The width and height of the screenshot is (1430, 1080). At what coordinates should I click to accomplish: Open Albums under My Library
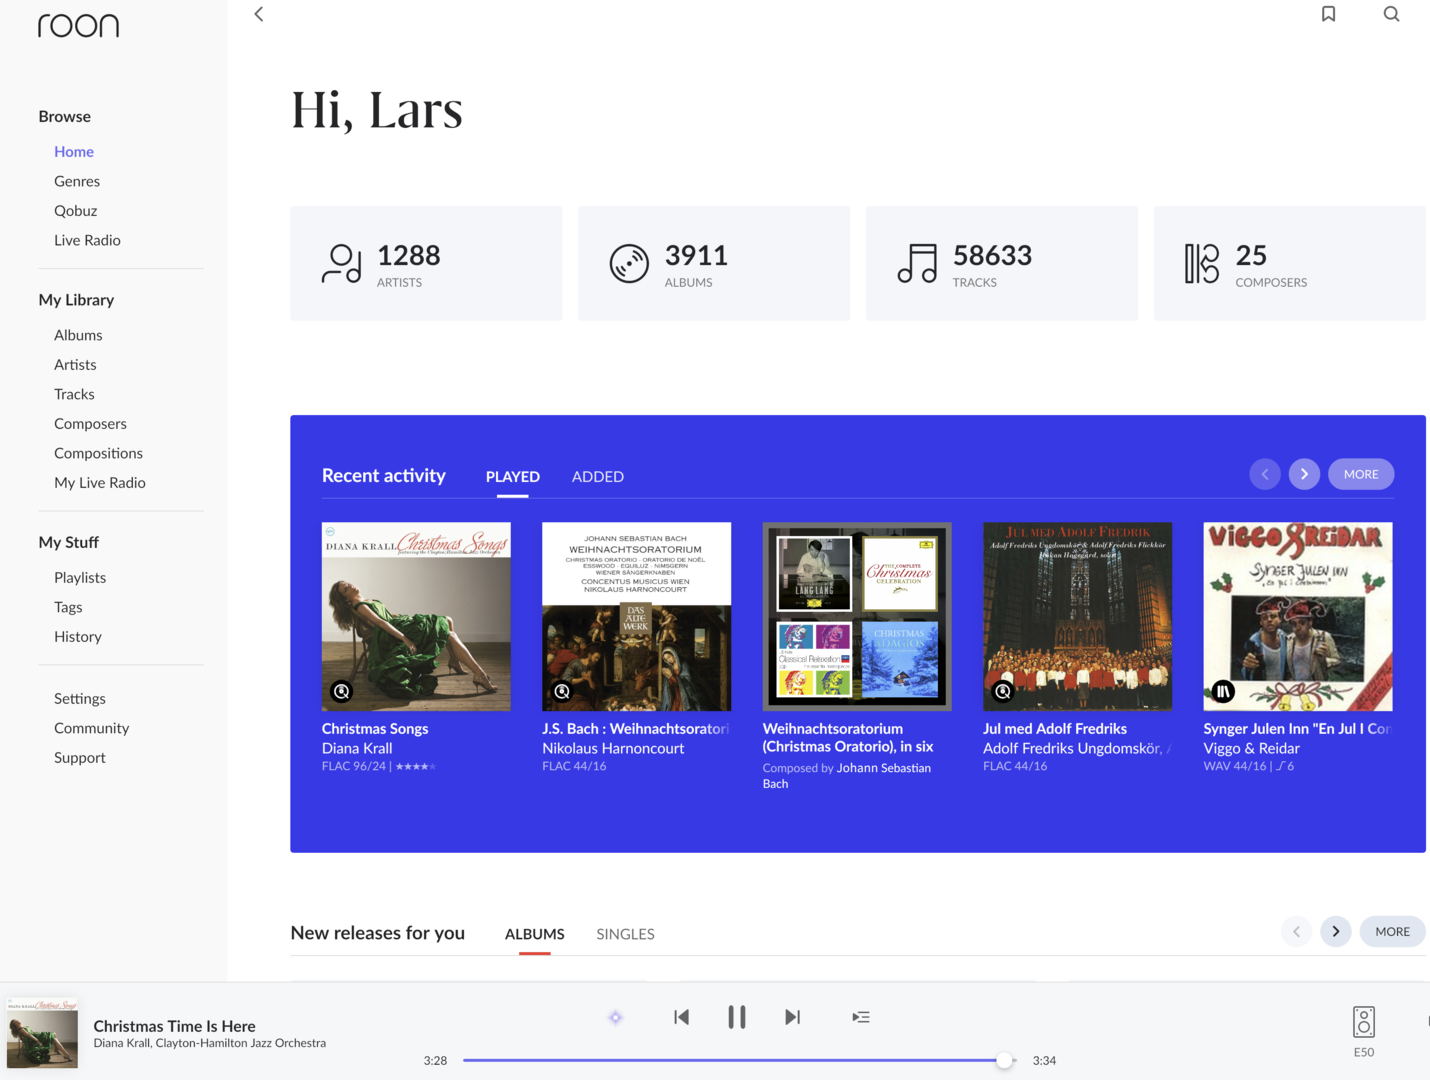tap(78, 335)
